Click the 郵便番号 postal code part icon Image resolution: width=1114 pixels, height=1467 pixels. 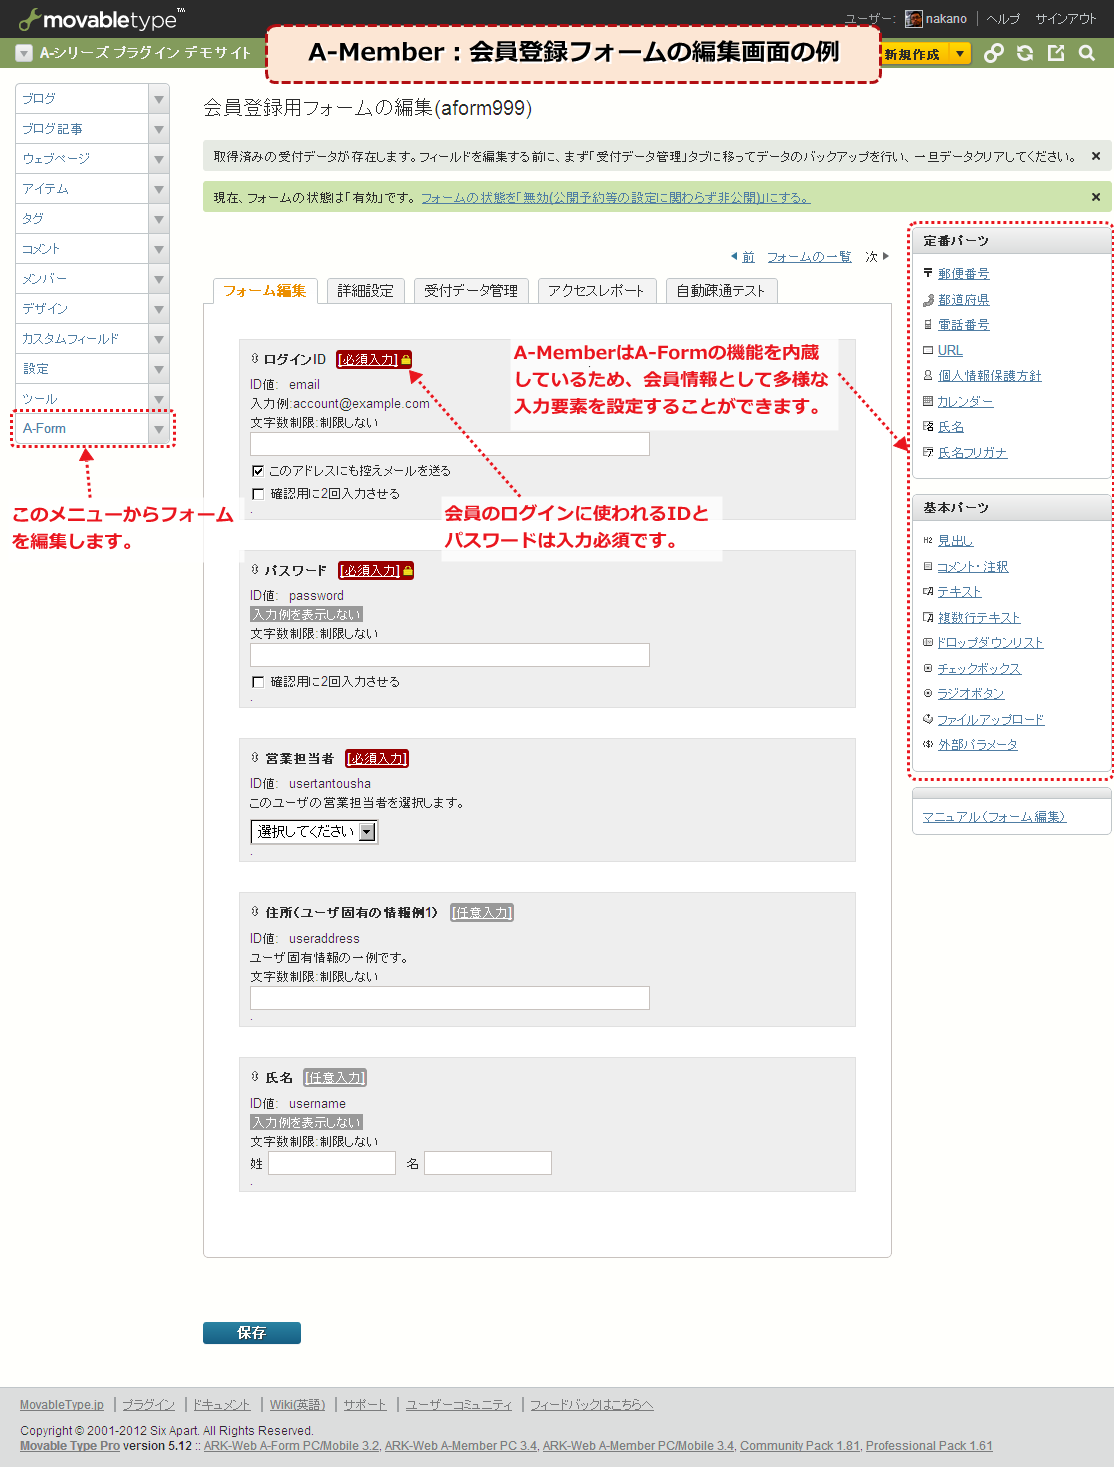coord(928,273)
